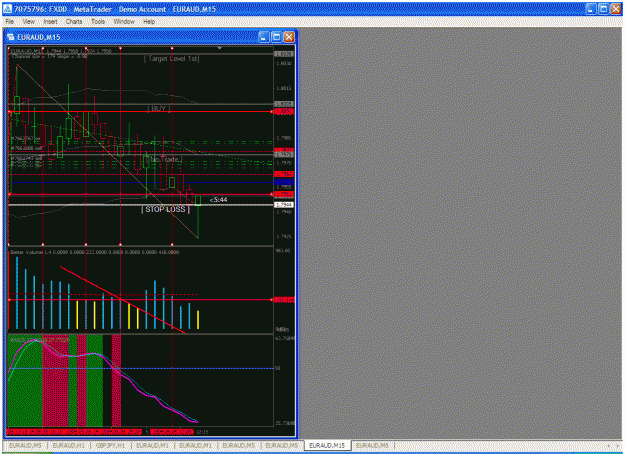Click the white current price label 1.7944

pos(284,205)
